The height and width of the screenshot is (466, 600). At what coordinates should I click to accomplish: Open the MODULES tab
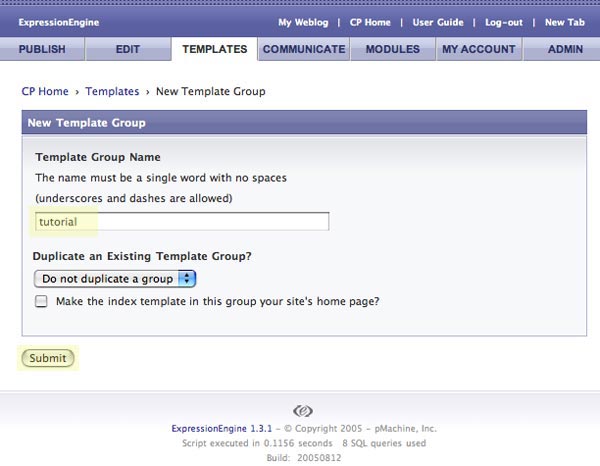pos(393,49)
